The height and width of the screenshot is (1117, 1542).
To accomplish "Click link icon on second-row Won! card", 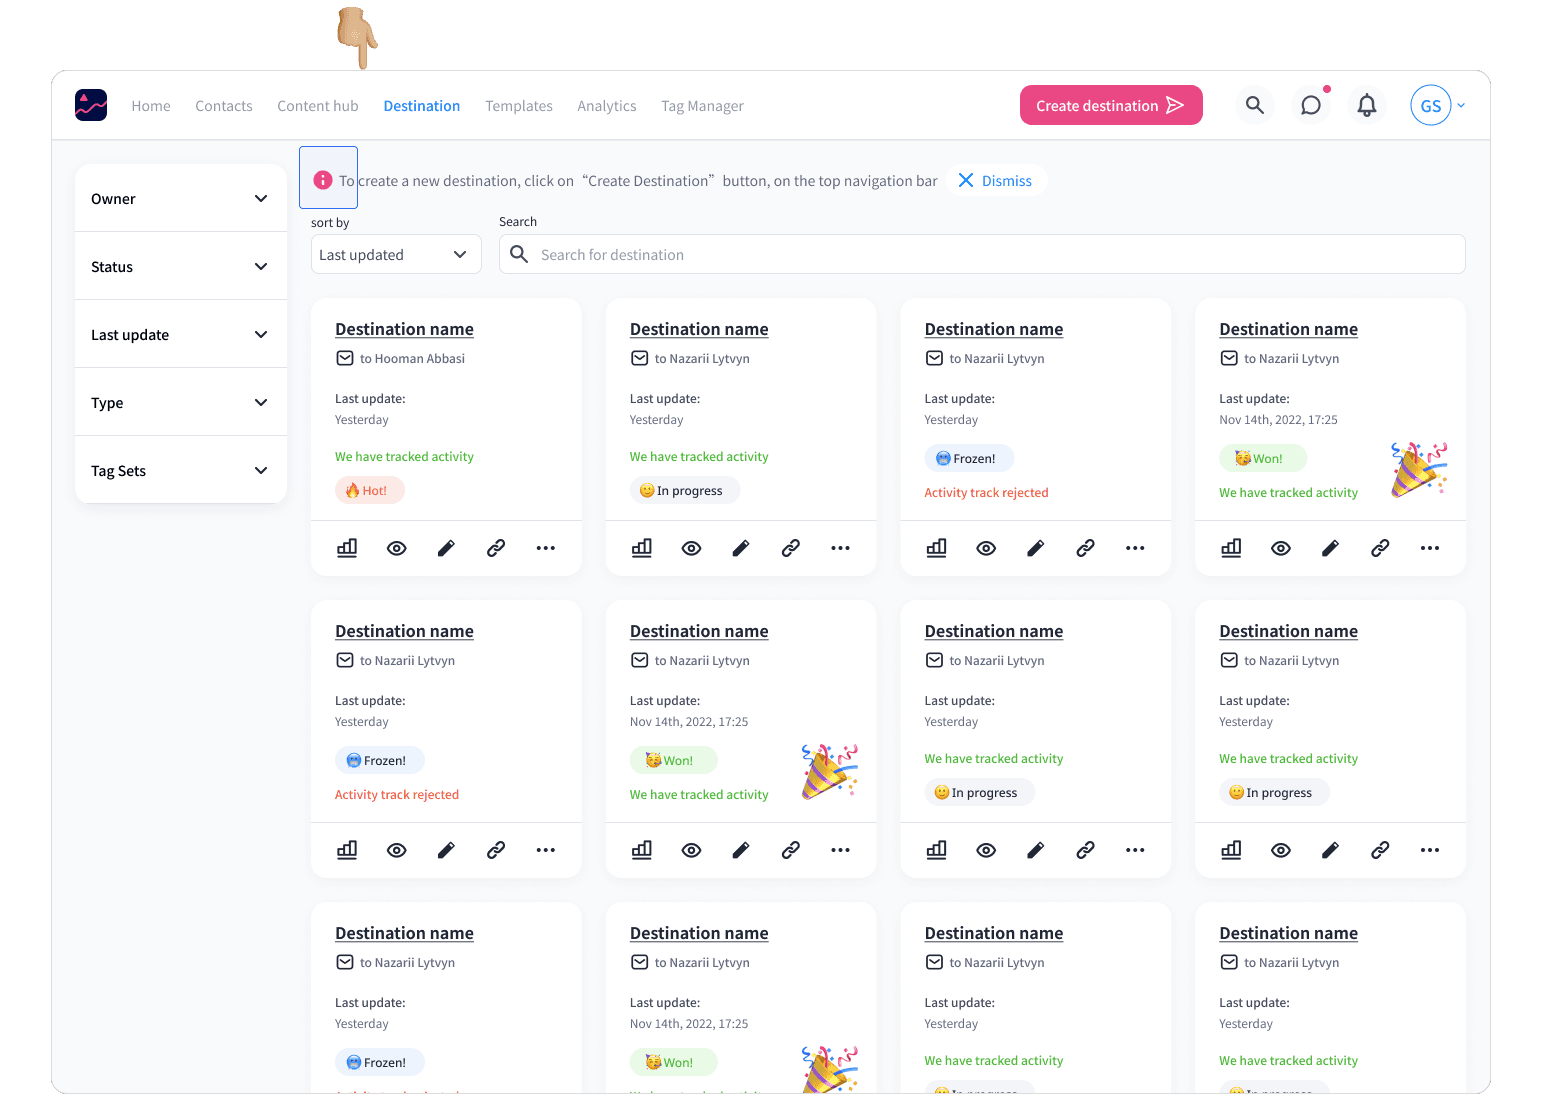I will click(791, 850).
